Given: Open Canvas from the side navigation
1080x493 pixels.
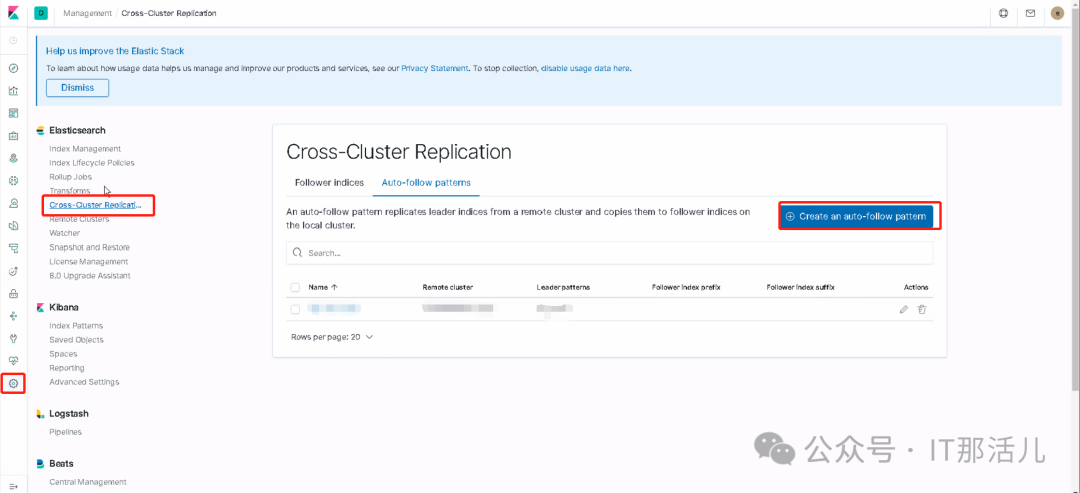Looking at the screenshot, I should (13, 136).
